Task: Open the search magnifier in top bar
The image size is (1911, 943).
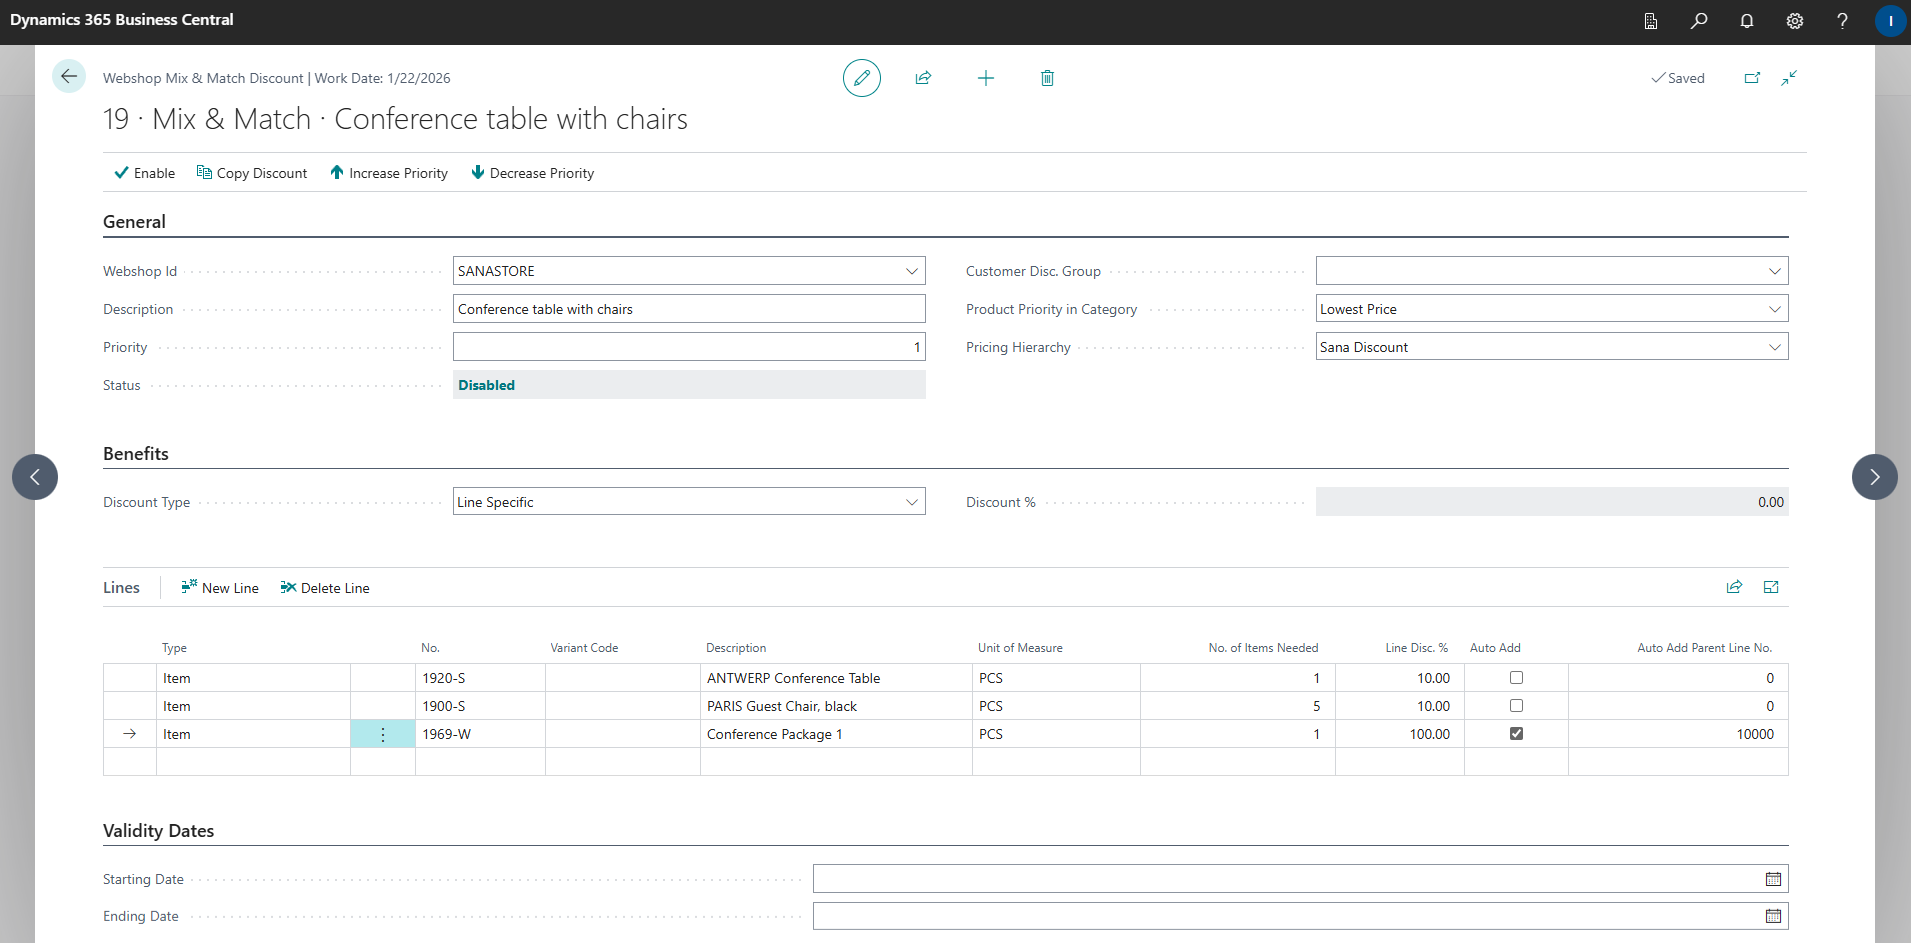Action: (1699, 21)
